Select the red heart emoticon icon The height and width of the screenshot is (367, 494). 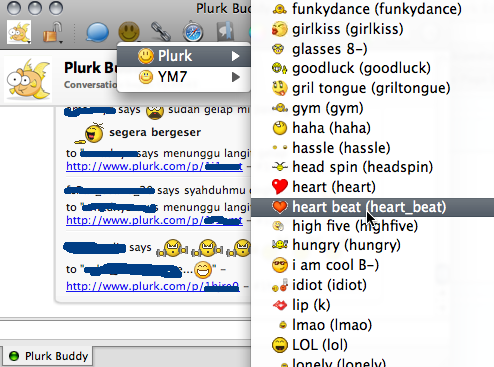tap(279, 186)
